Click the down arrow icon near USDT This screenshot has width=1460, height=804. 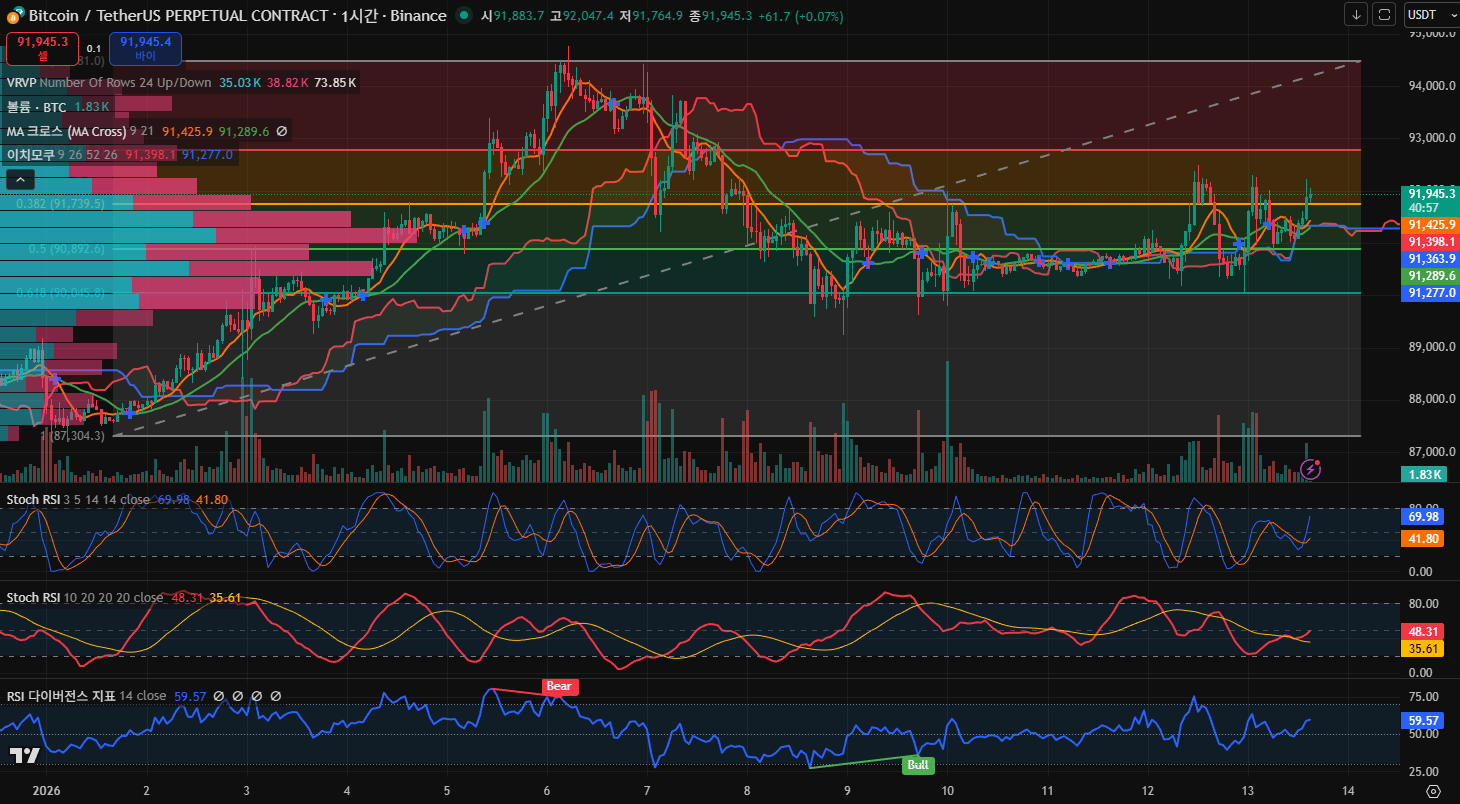coord(1356,14)
